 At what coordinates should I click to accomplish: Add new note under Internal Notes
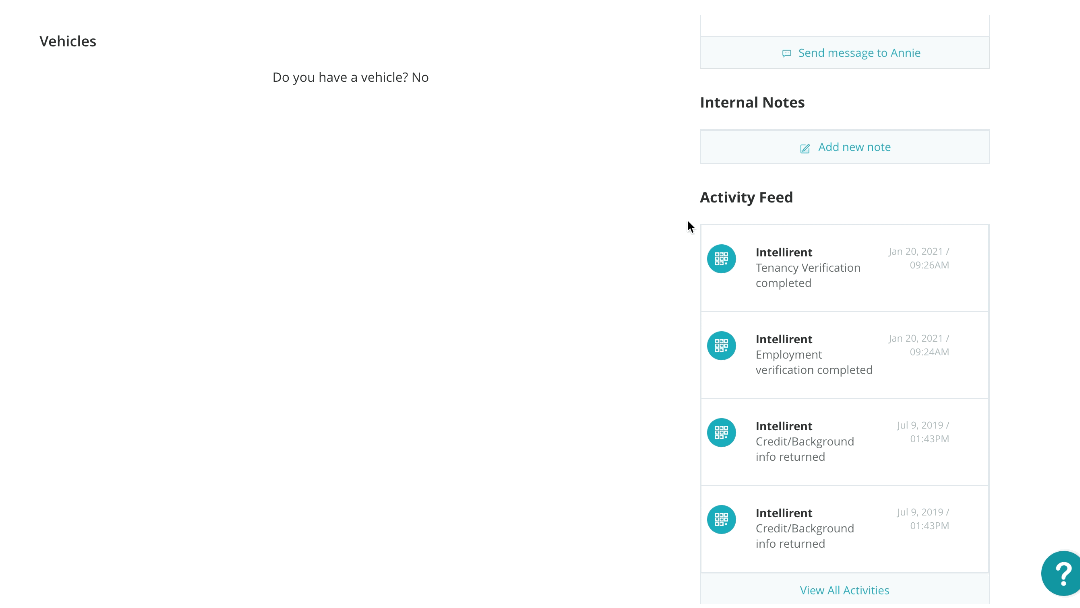[854, 147]
